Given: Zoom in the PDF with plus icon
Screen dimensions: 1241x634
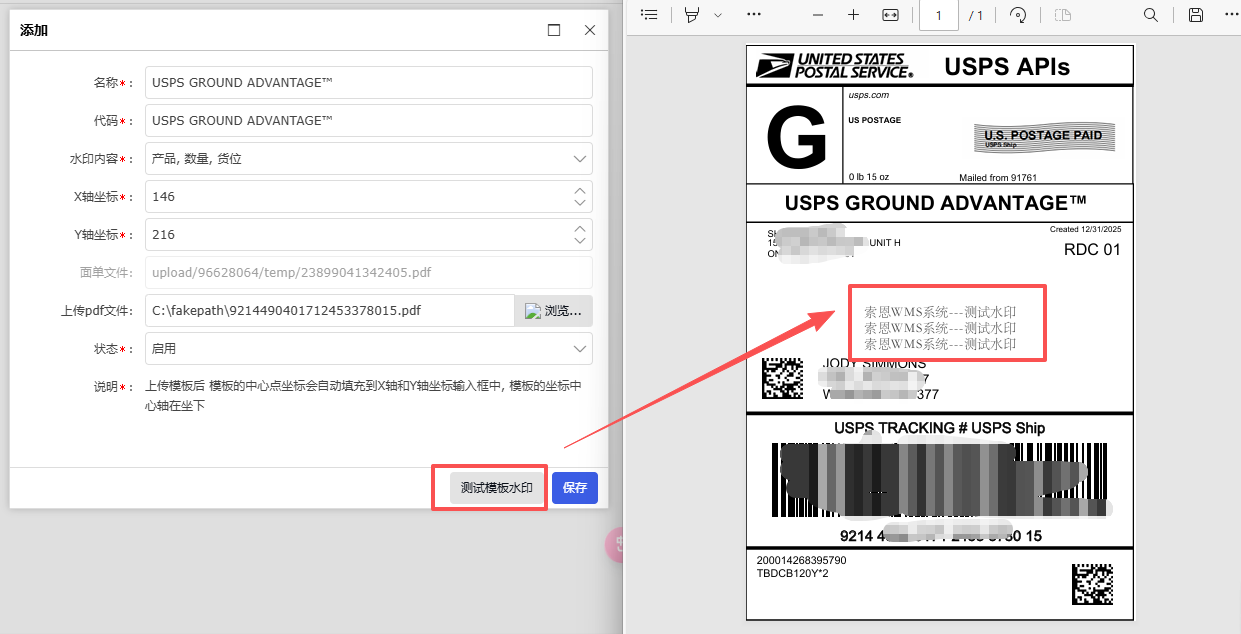Looking at the screenshot, I should pyautogui.click(x=853, y=15).
